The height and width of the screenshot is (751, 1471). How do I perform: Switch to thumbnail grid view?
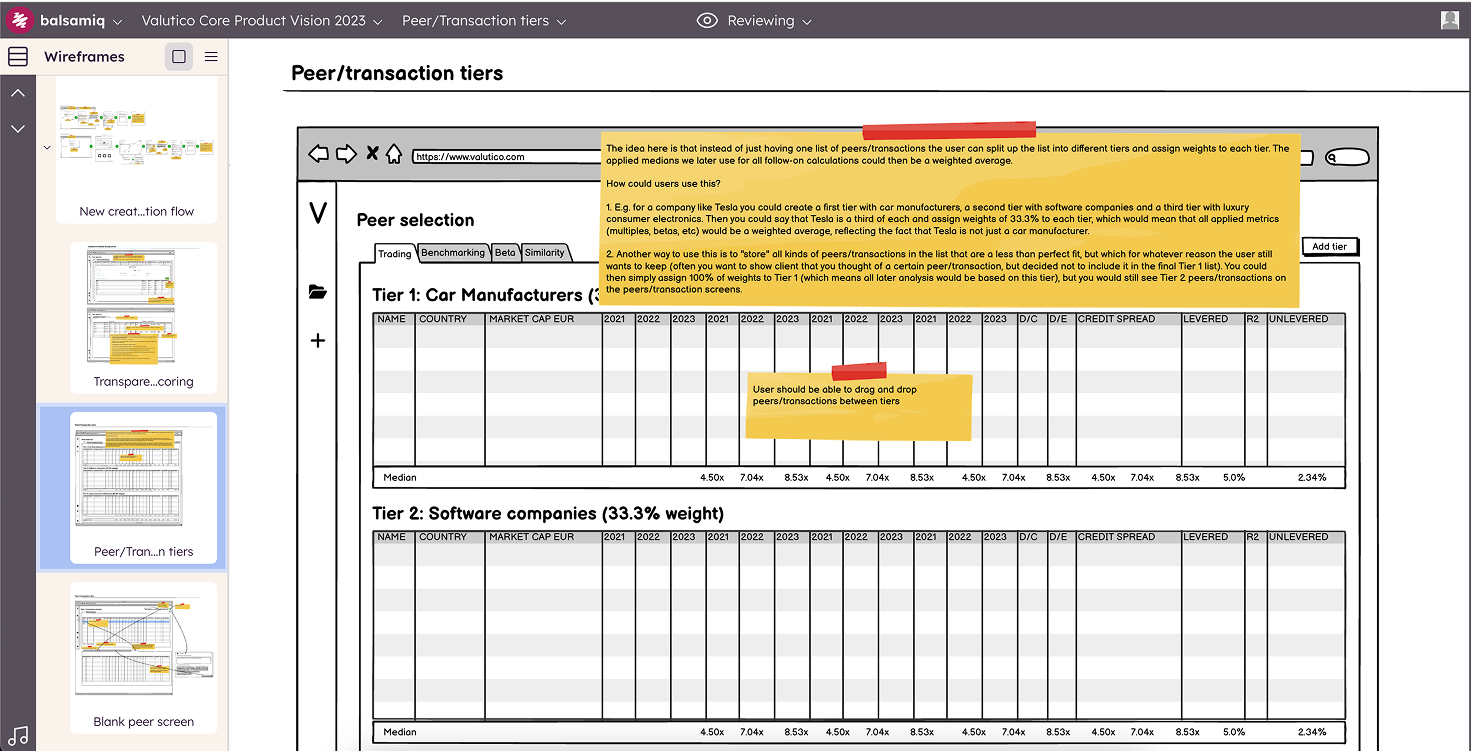point(179,57)
